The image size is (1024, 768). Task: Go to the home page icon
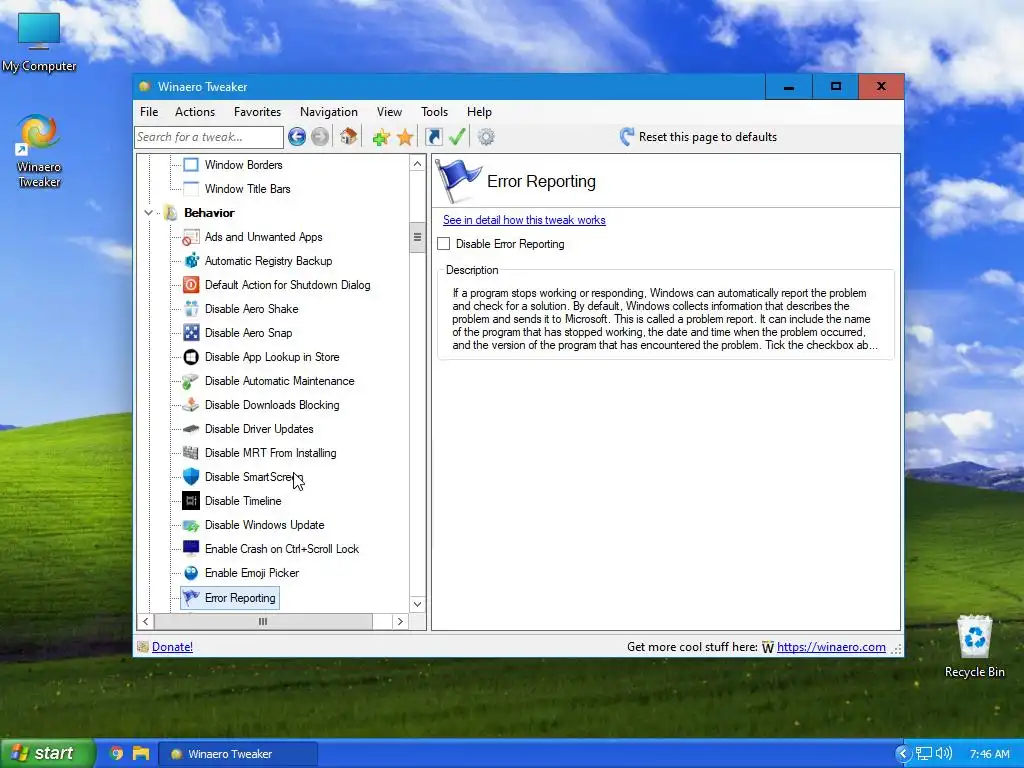(349, 136)
